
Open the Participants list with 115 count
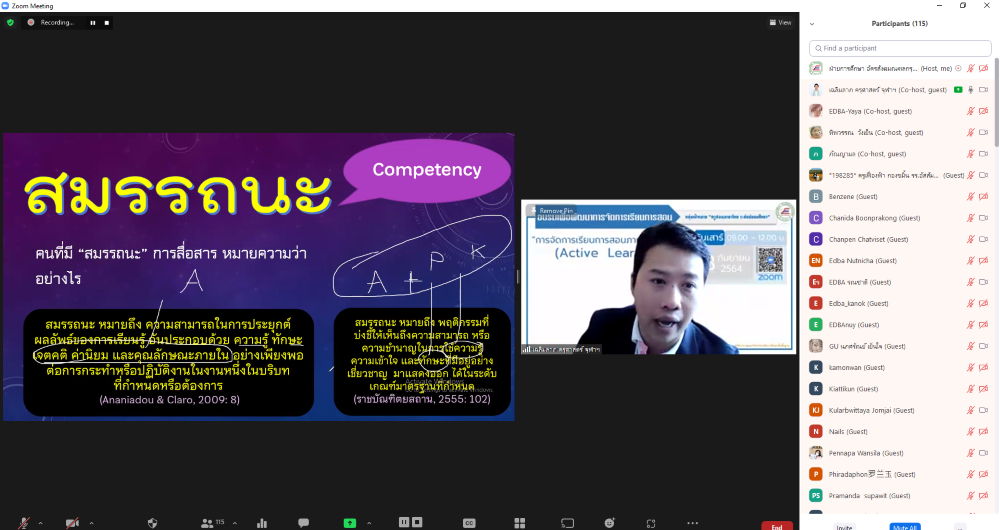(x=212, y=523)
